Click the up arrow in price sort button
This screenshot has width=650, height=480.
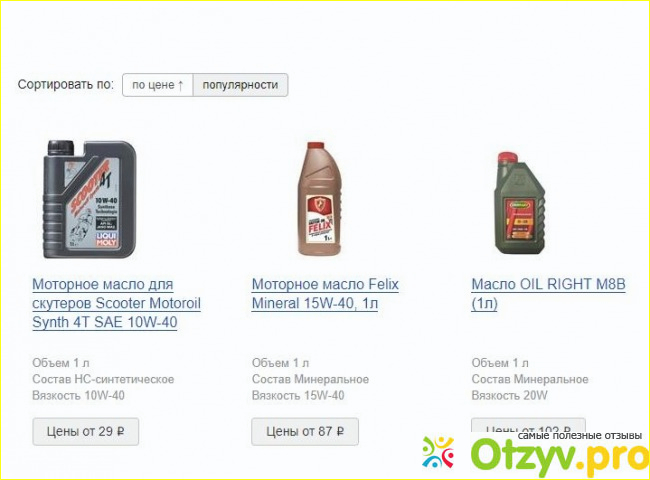180,85
